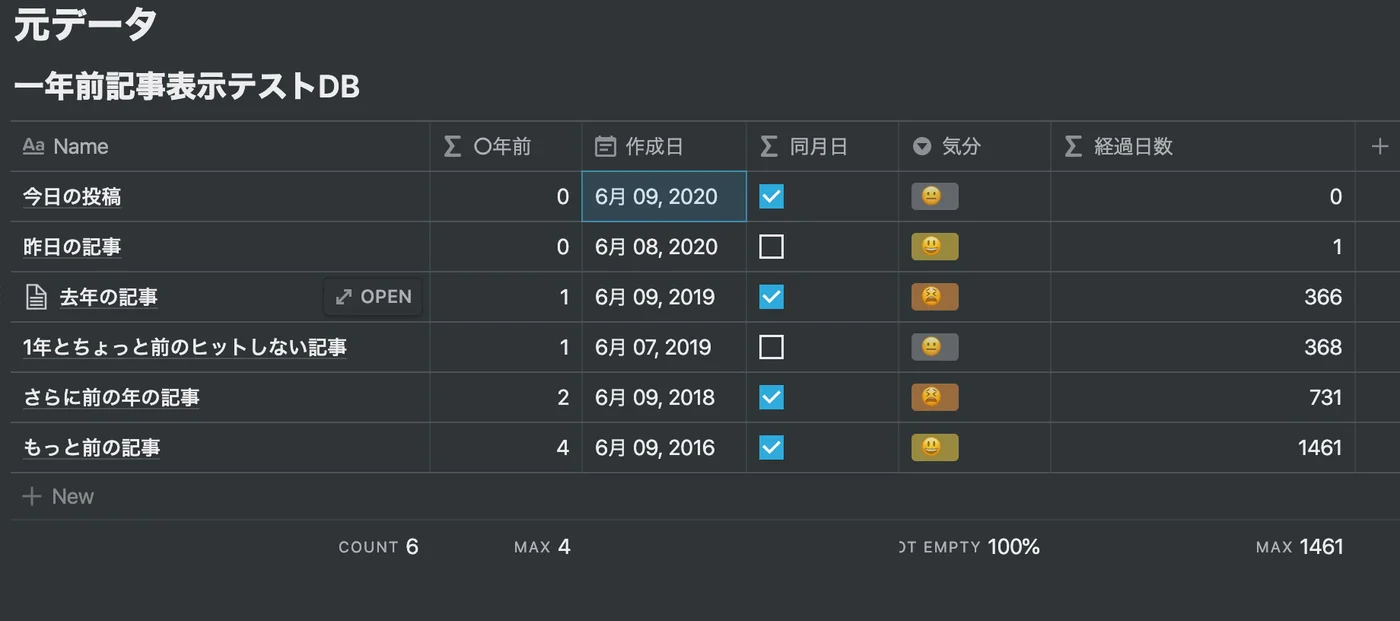Open the 気分 column header menu
The height and width of the screenshot is (621, 1400).
click(974, 147)
